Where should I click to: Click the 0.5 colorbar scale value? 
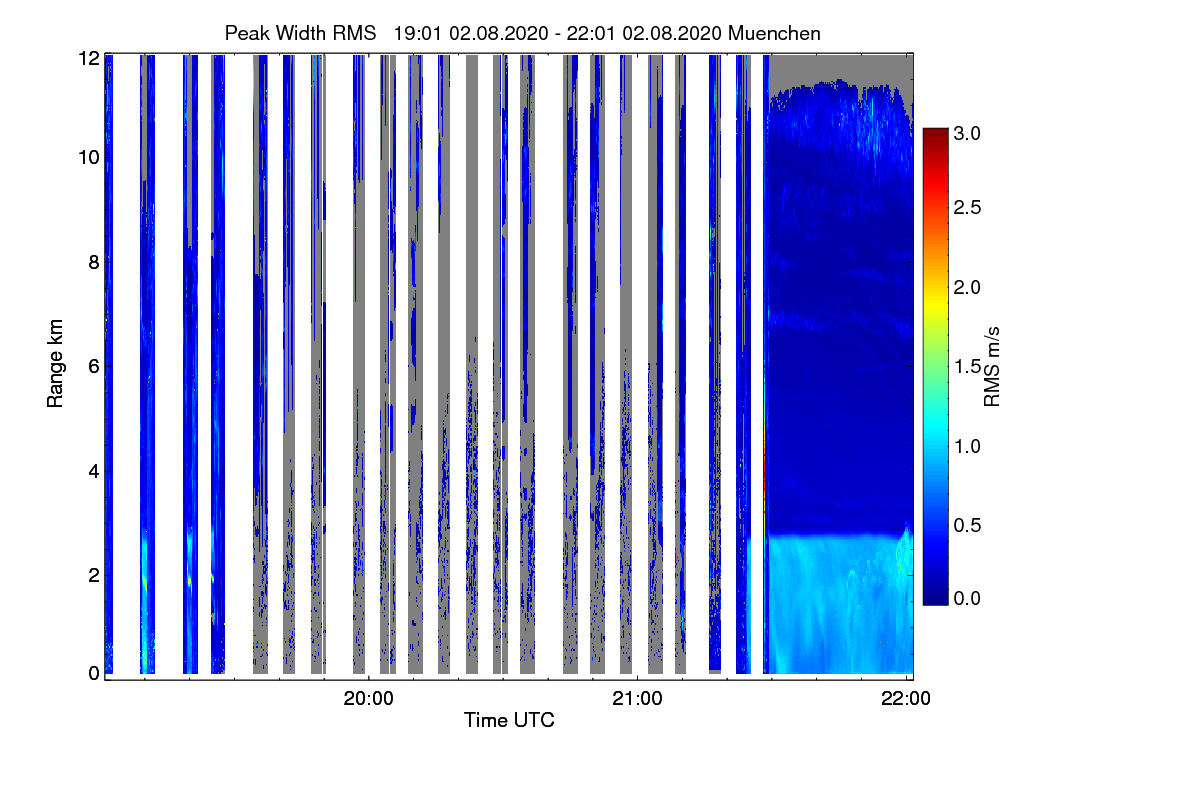click(x=969, y=526)
